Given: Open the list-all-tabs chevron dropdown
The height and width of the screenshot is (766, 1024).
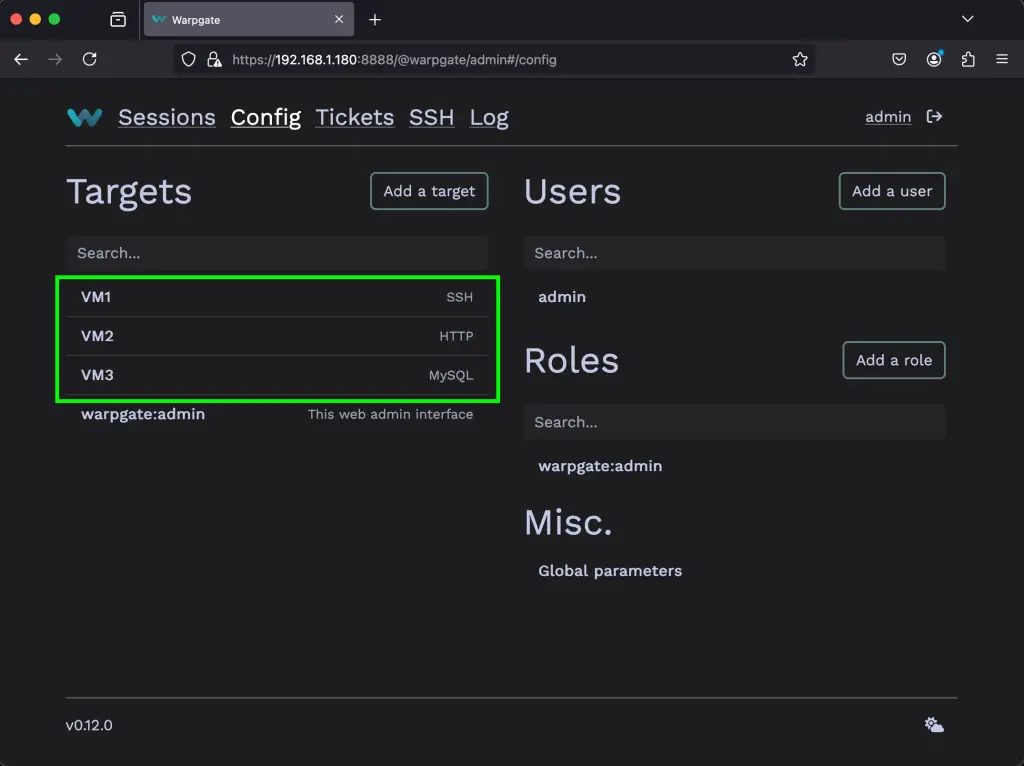Looking at the screenshot, I should click(966, 19).
